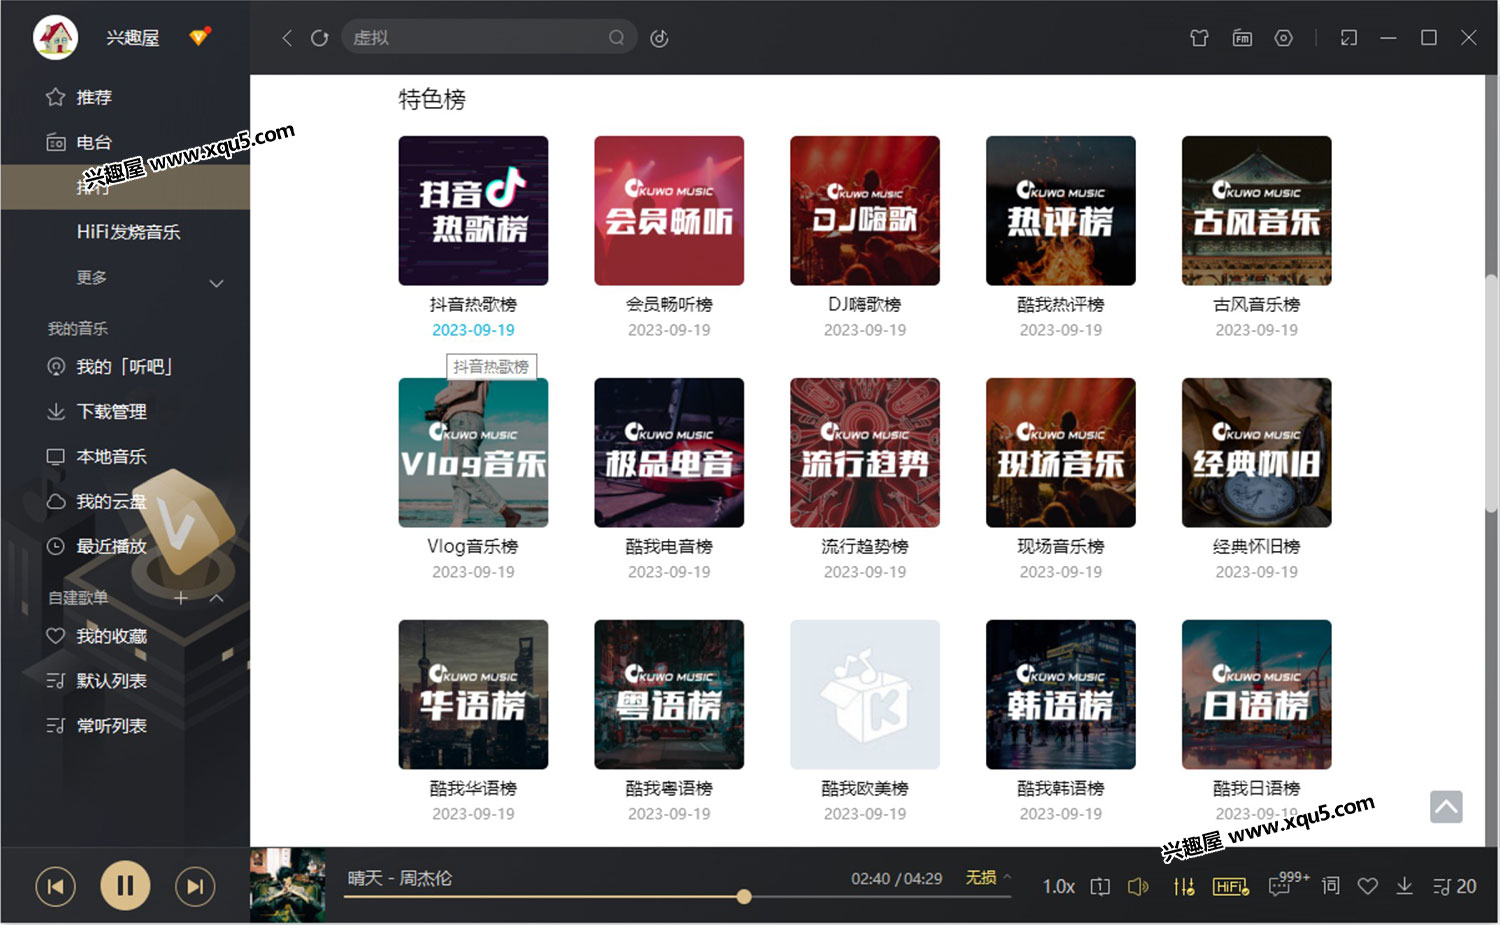This screenshot has width=1500, height=925.
Task: Click the 酷我欧美榜 title link
Action: [x=865, y=789]
